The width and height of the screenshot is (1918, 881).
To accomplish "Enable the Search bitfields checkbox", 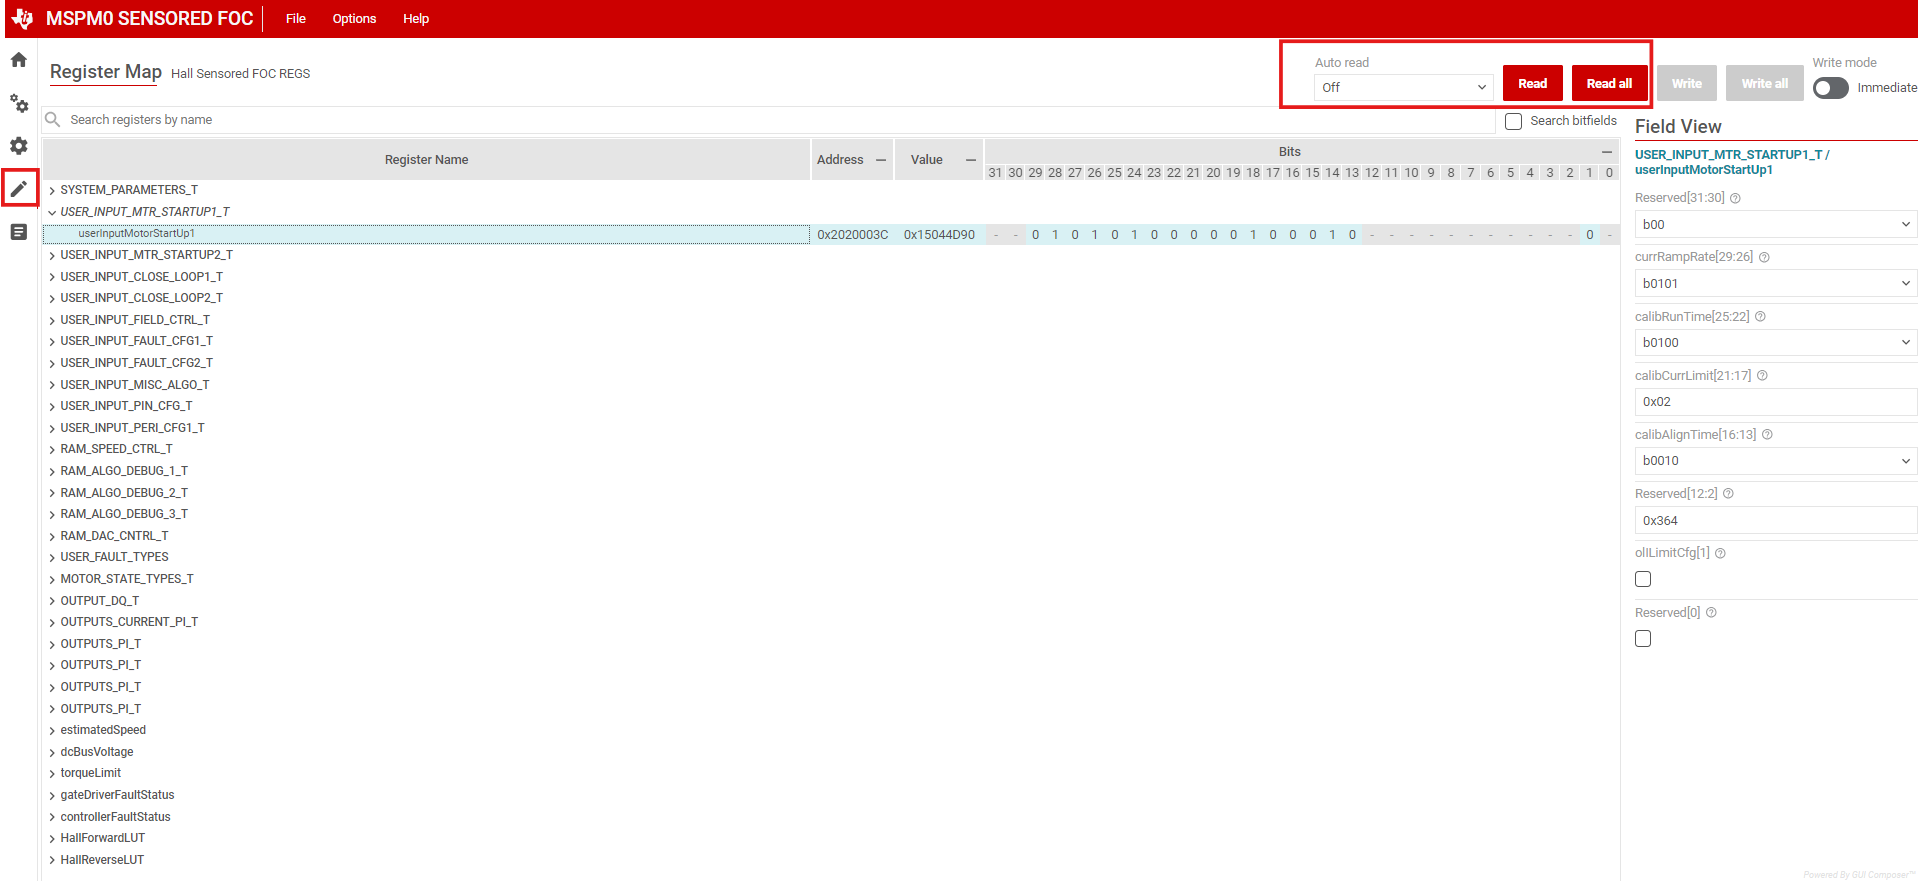I will tap(1514, 121).
